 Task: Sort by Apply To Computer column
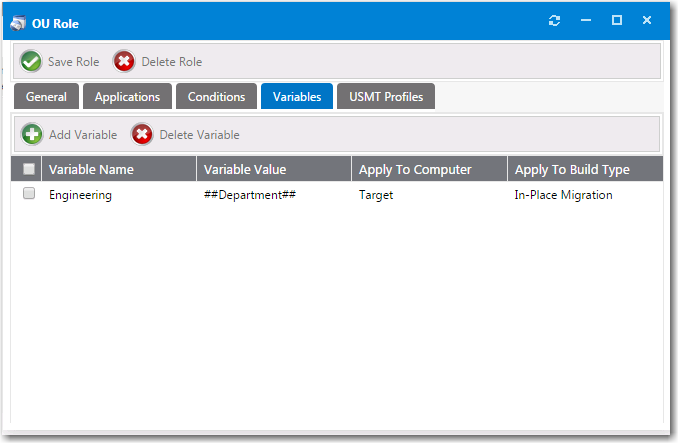click(x=415, y=169)
